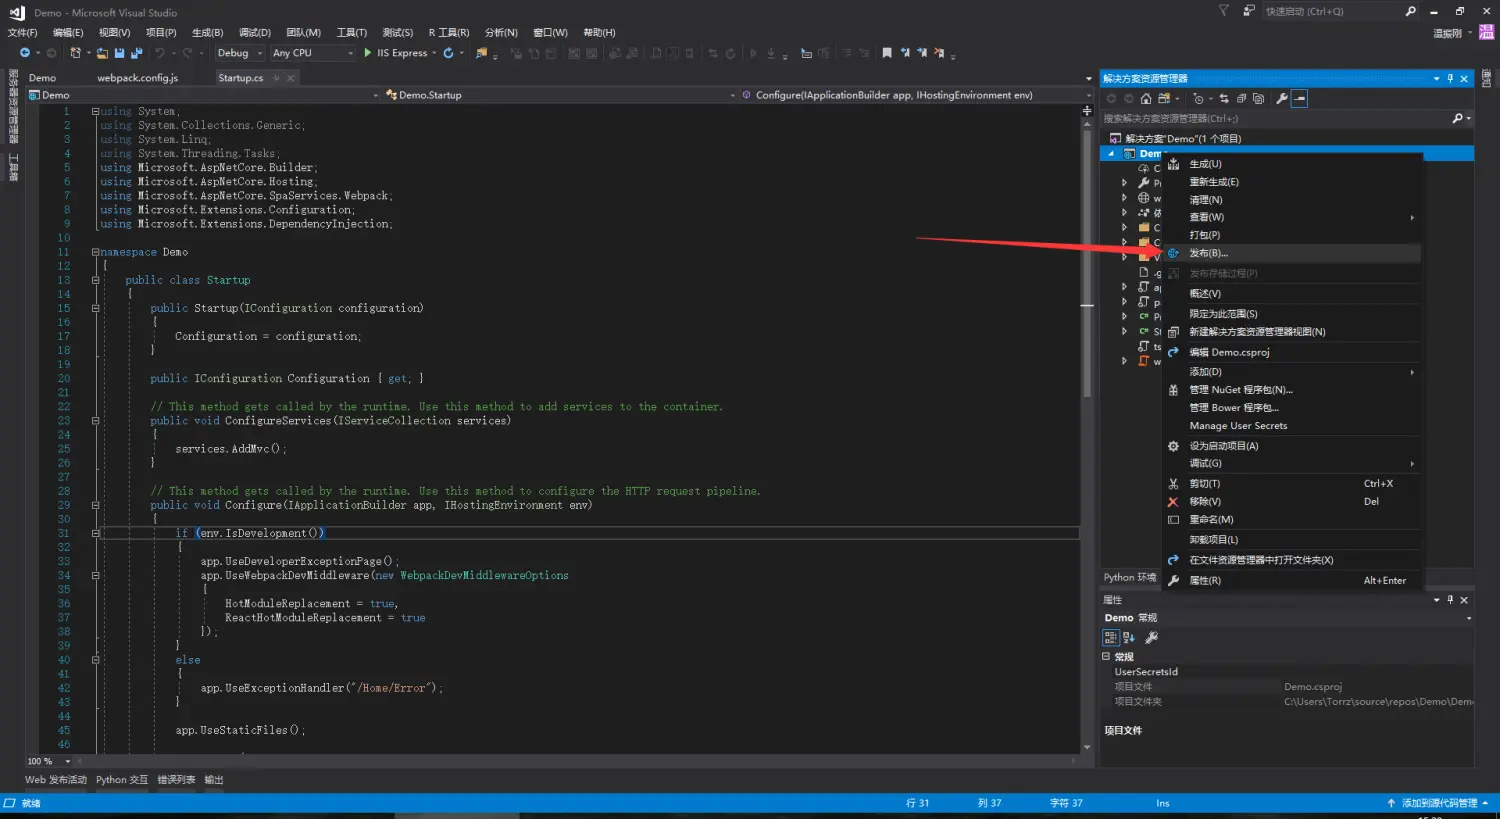Close the Startup.cs tab
The height and width of the screenshot is (819, 1500).
291,78
